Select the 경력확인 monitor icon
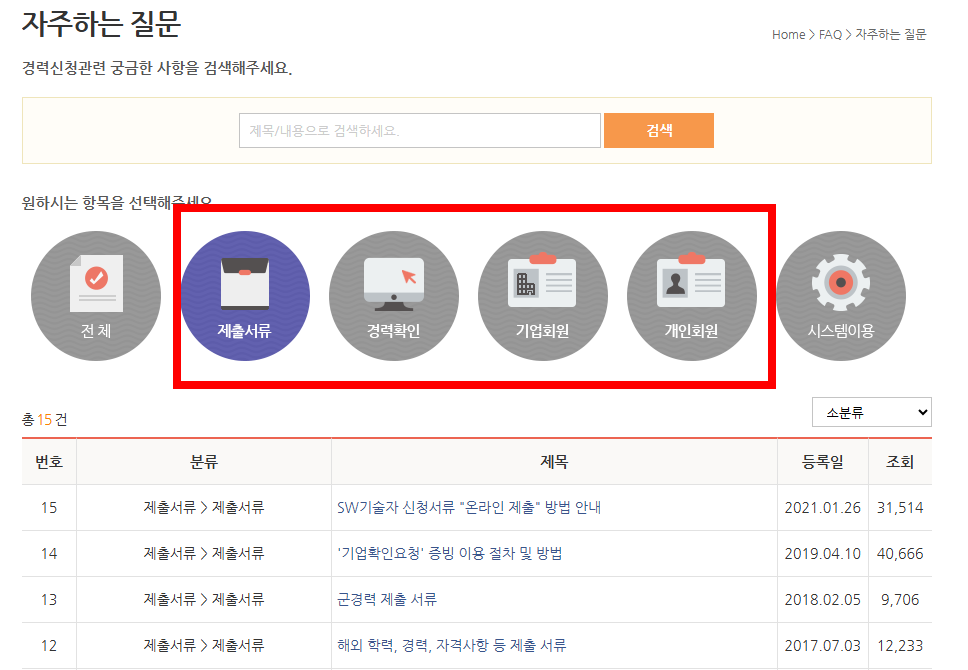 [x=394, y=296]
